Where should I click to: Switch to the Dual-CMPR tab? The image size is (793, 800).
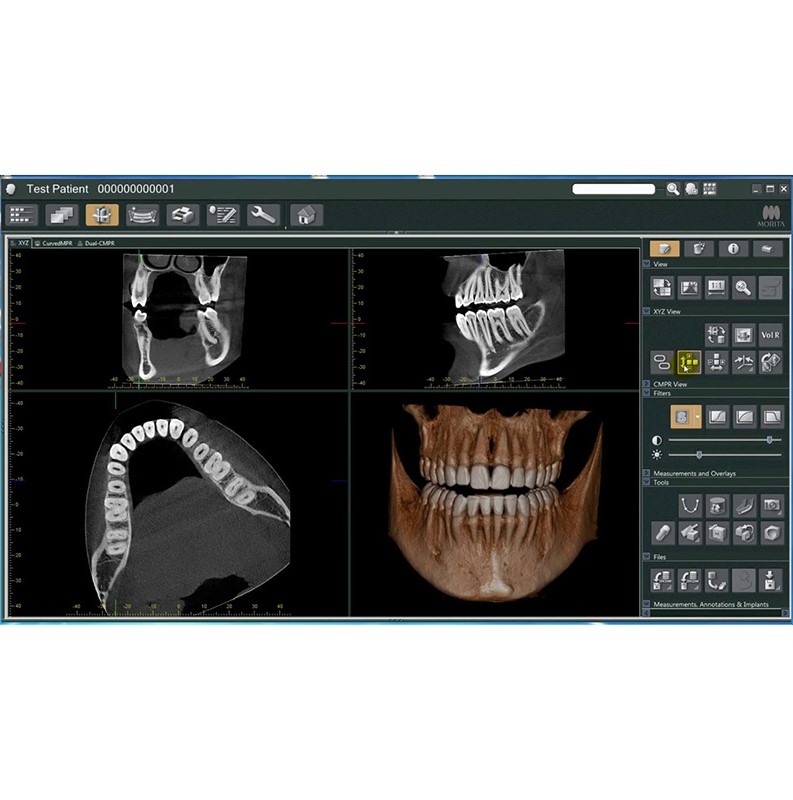[x=96, y=243]
